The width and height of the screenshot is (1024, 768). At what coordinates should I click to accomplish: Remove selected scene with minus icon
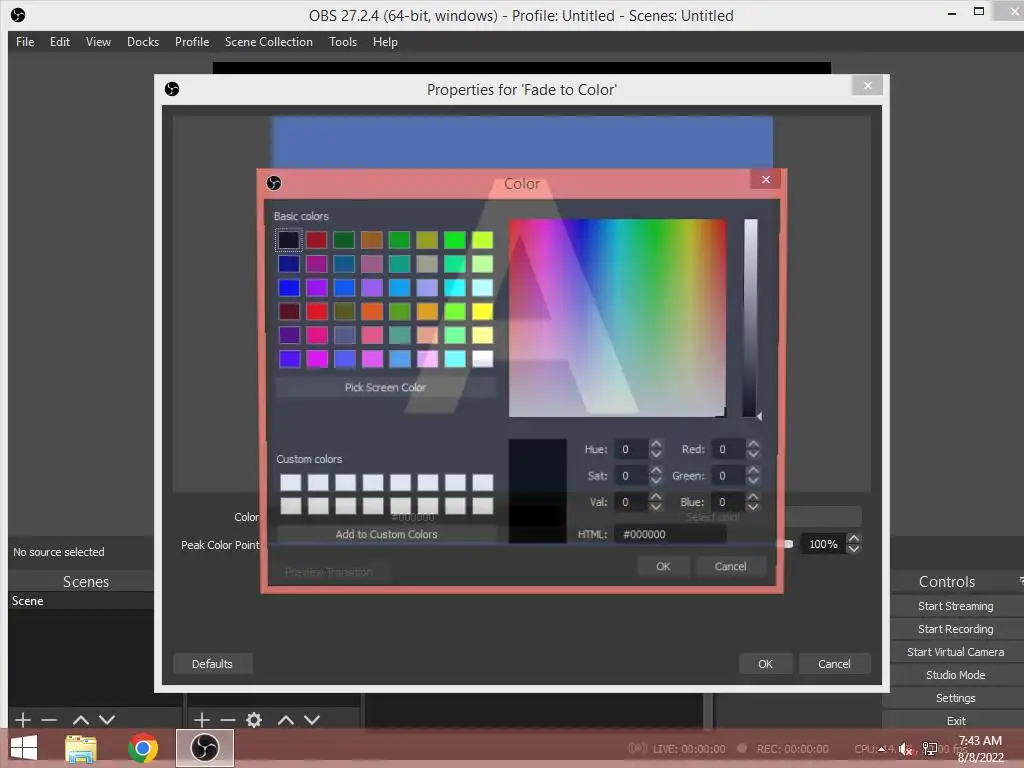pyautogui.click(x=49, y=720)
